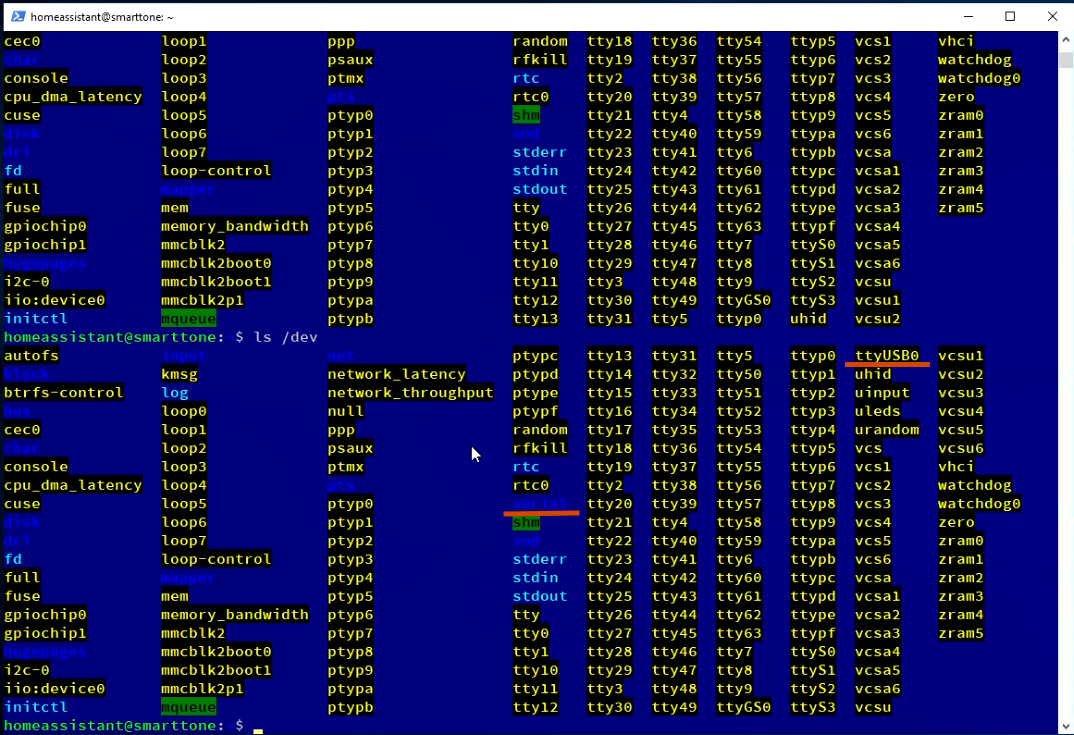Click the underlined serial directory entry

pos(540,504)
